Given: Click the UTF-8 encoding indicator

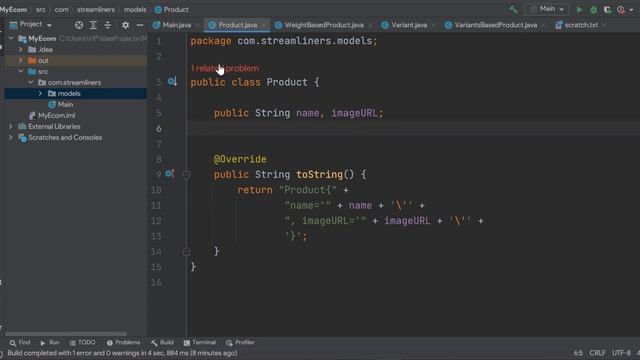Looking at the screenshot, I should (x=621, y=353).
